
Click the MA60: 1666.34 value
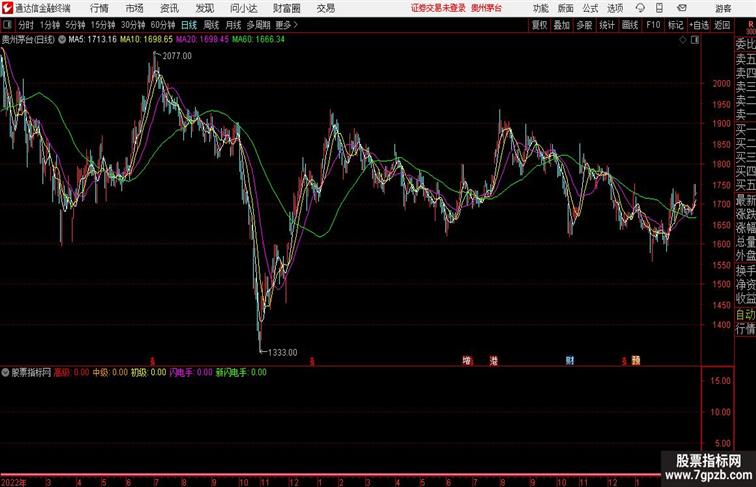pyautogui.click(x=258, y=40)
